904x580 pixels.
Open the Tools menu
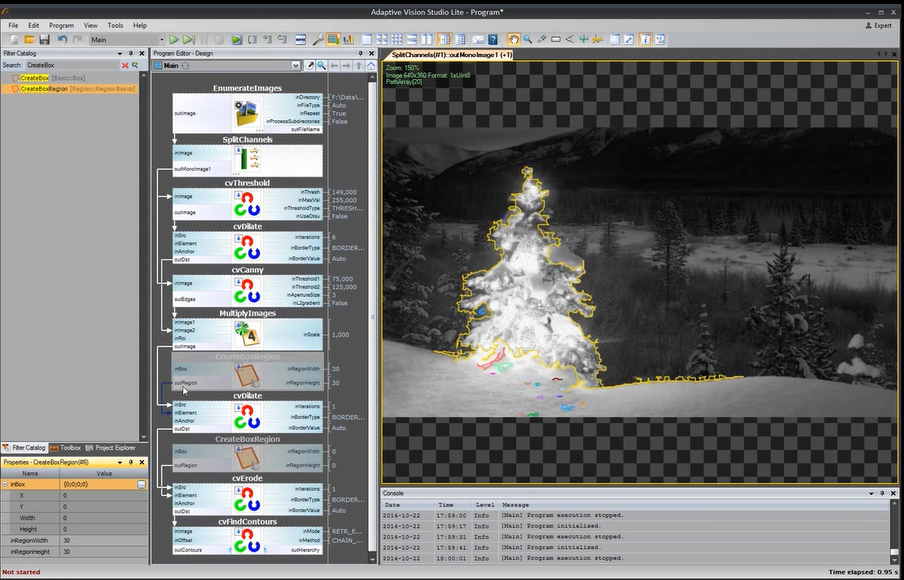(x=115, y=25)
